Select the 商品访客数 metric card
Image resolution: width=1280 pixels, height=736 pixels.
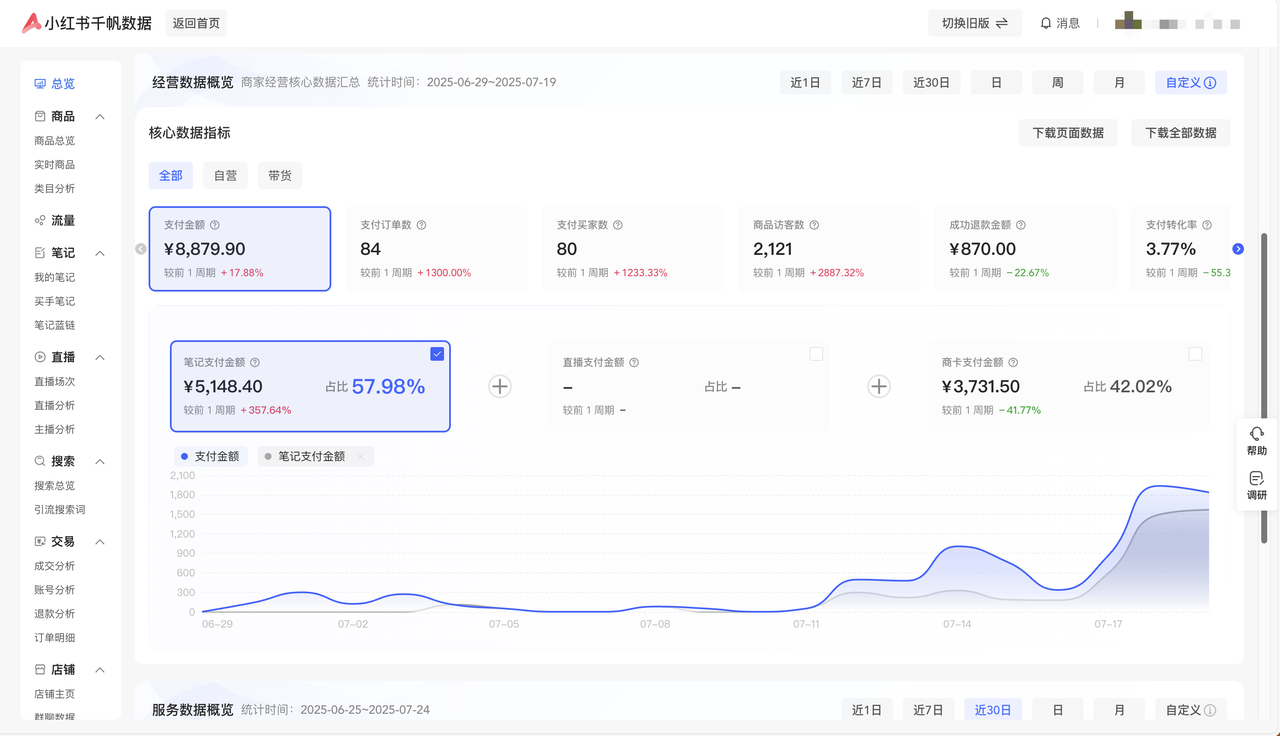coord(829,249)
